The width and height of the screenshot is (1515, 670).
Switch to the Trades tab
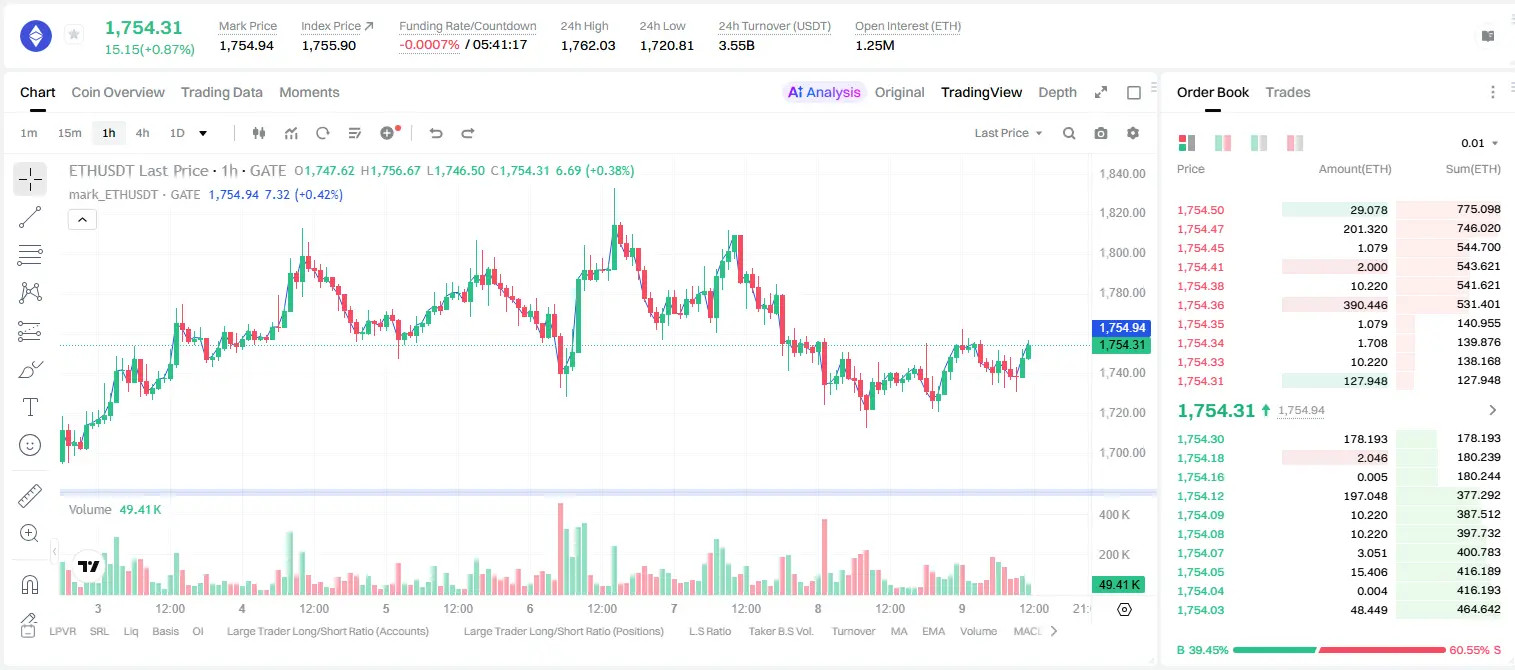click(1288, 92)
